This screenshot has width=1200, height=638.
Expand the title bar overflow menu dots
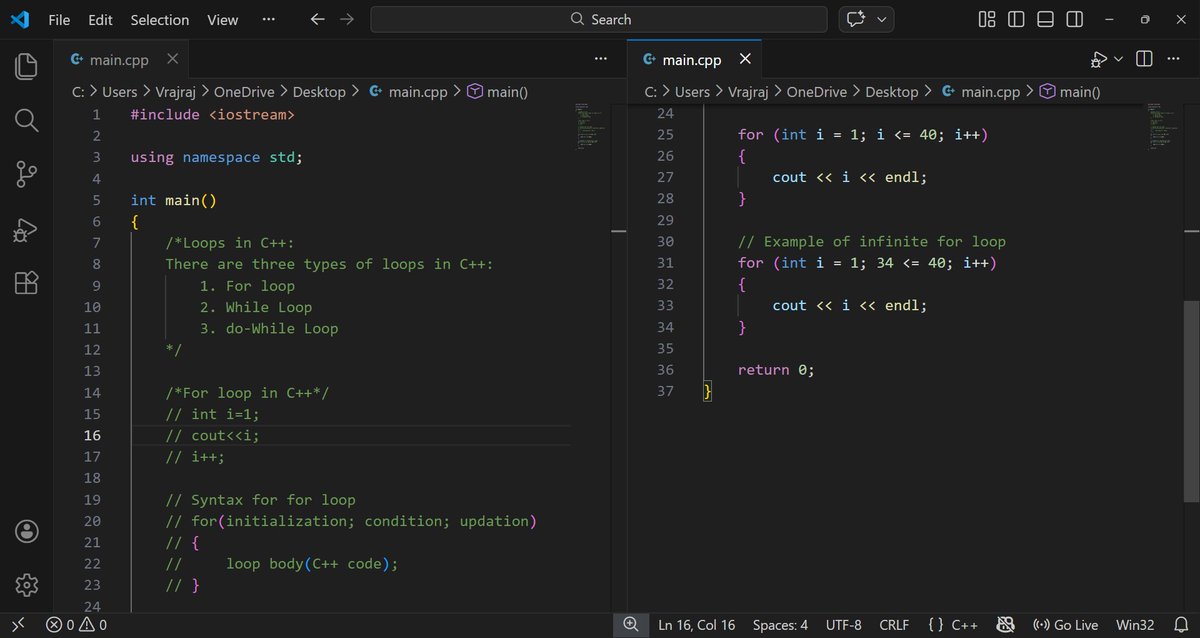[x=268, y=19]
